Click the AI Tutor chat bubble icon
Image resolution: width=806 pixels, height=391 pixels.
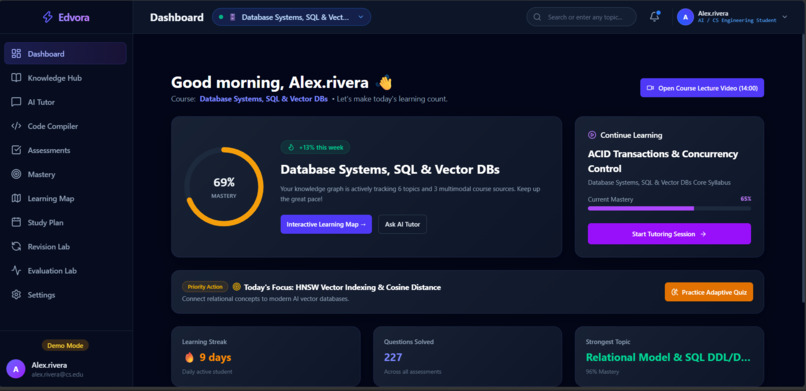pos(16,102)
